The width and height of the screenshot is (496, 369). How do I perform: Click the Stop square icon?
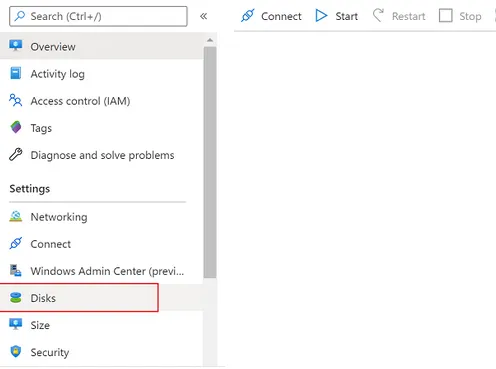(x=446, y=16)
